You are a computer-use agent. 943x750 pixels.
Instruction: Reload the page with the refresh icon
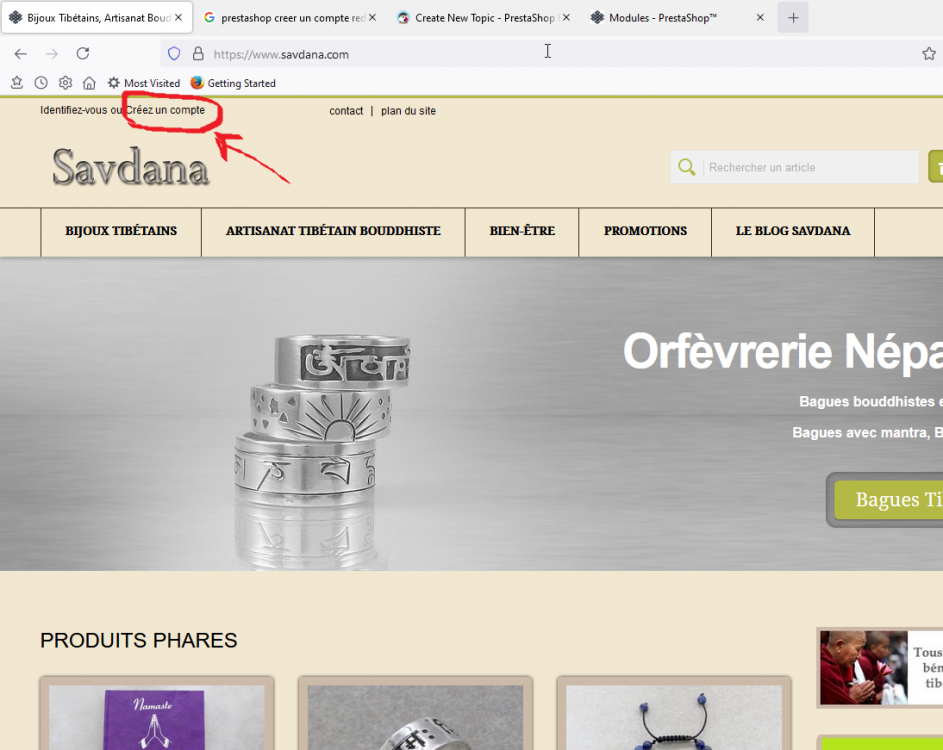coord(83,54)
